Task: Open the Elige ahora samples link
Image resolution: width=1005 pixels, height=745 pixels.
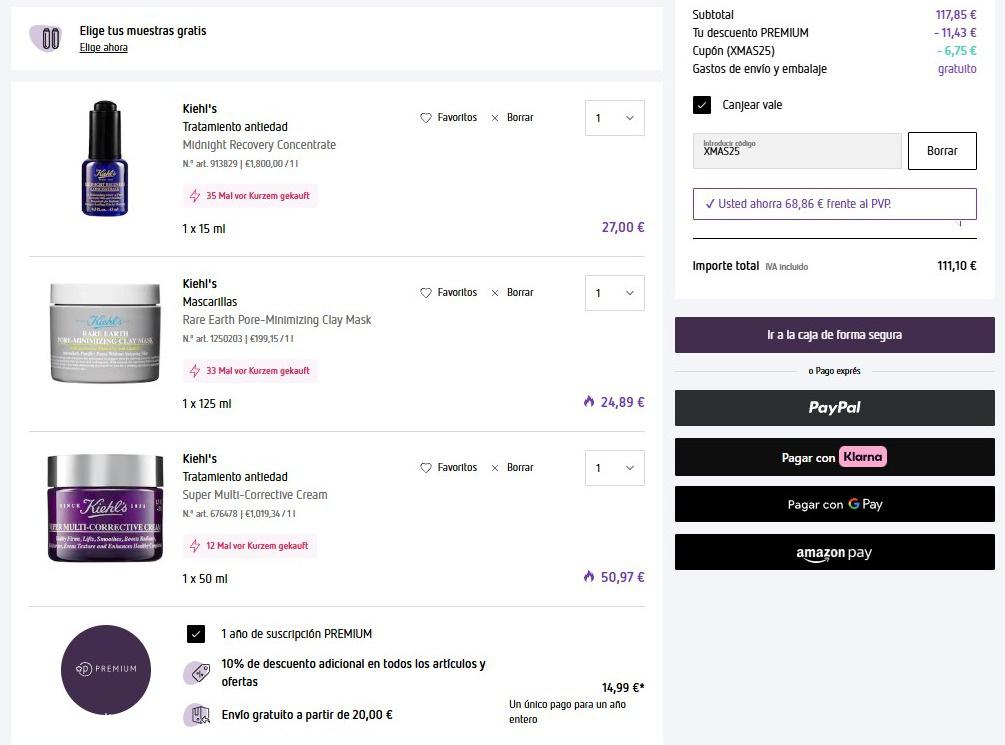Action: coord(104,48)
